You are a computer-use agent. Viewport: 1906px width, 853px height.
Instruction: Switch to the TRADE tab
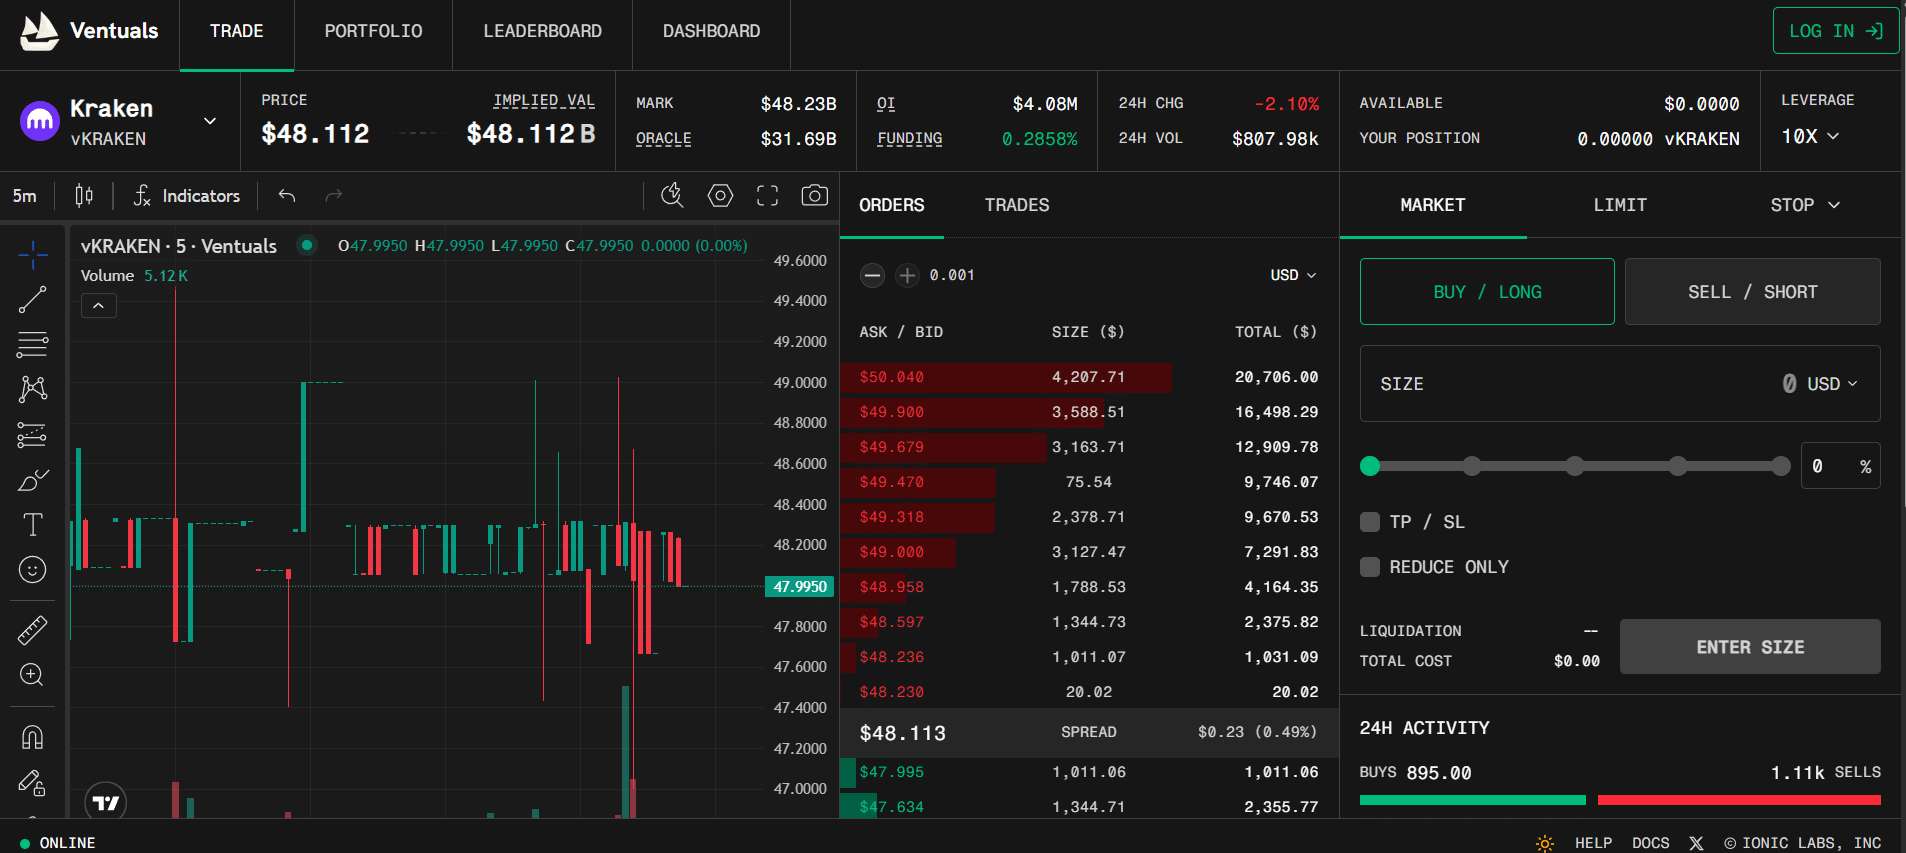pos(237,31)
